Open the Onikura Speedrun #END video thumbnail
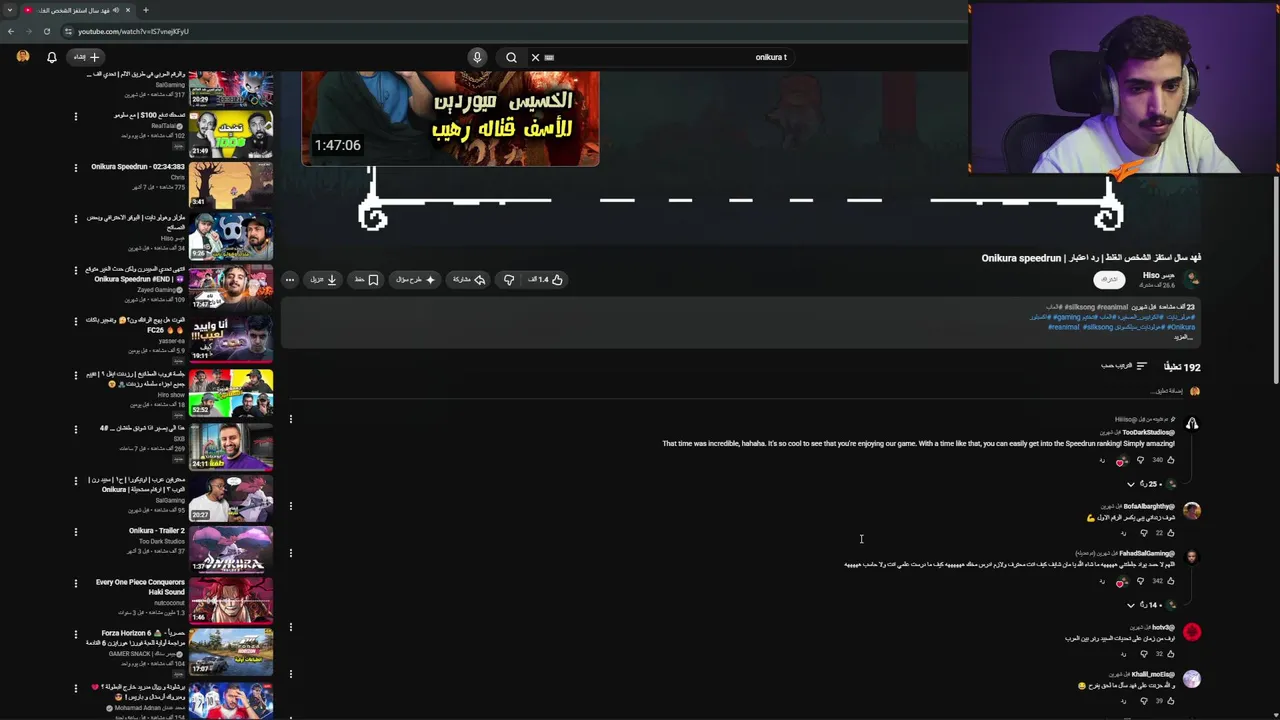This screenshot has width=1280, height=720. point(231,287)
